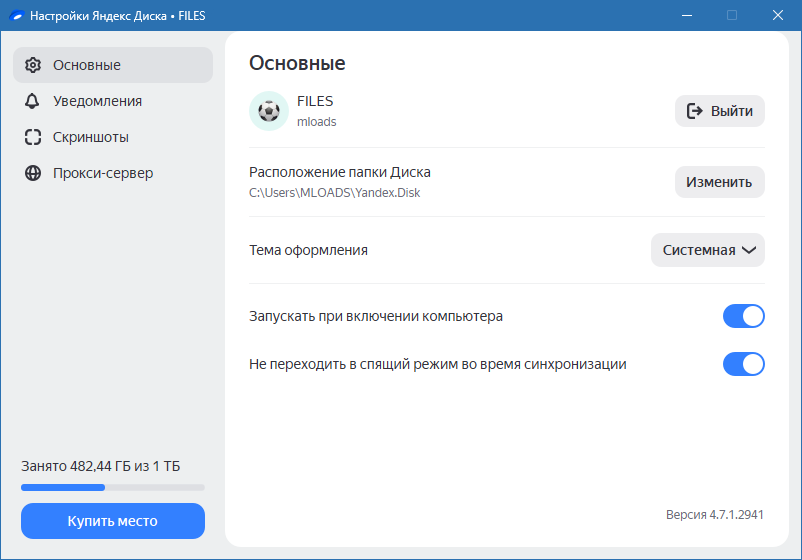Open the Системная theme dropdown

pos(708,250)
